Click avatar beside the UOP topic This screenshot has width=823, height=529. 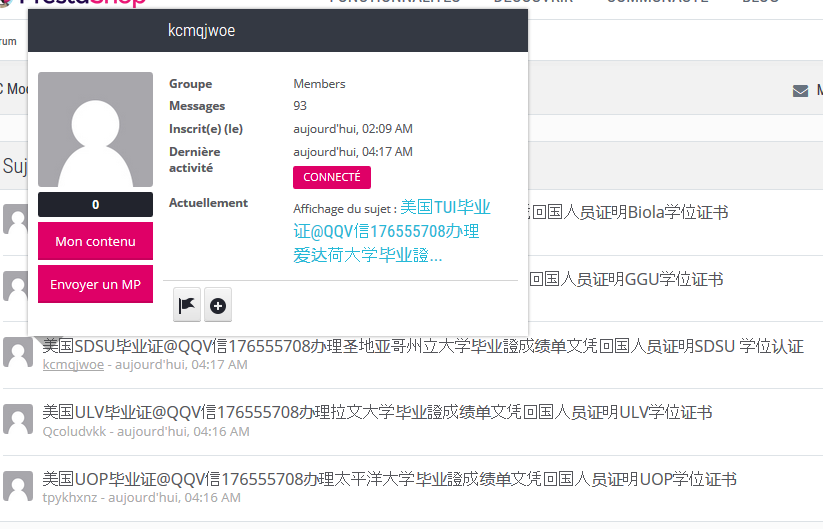17,485
